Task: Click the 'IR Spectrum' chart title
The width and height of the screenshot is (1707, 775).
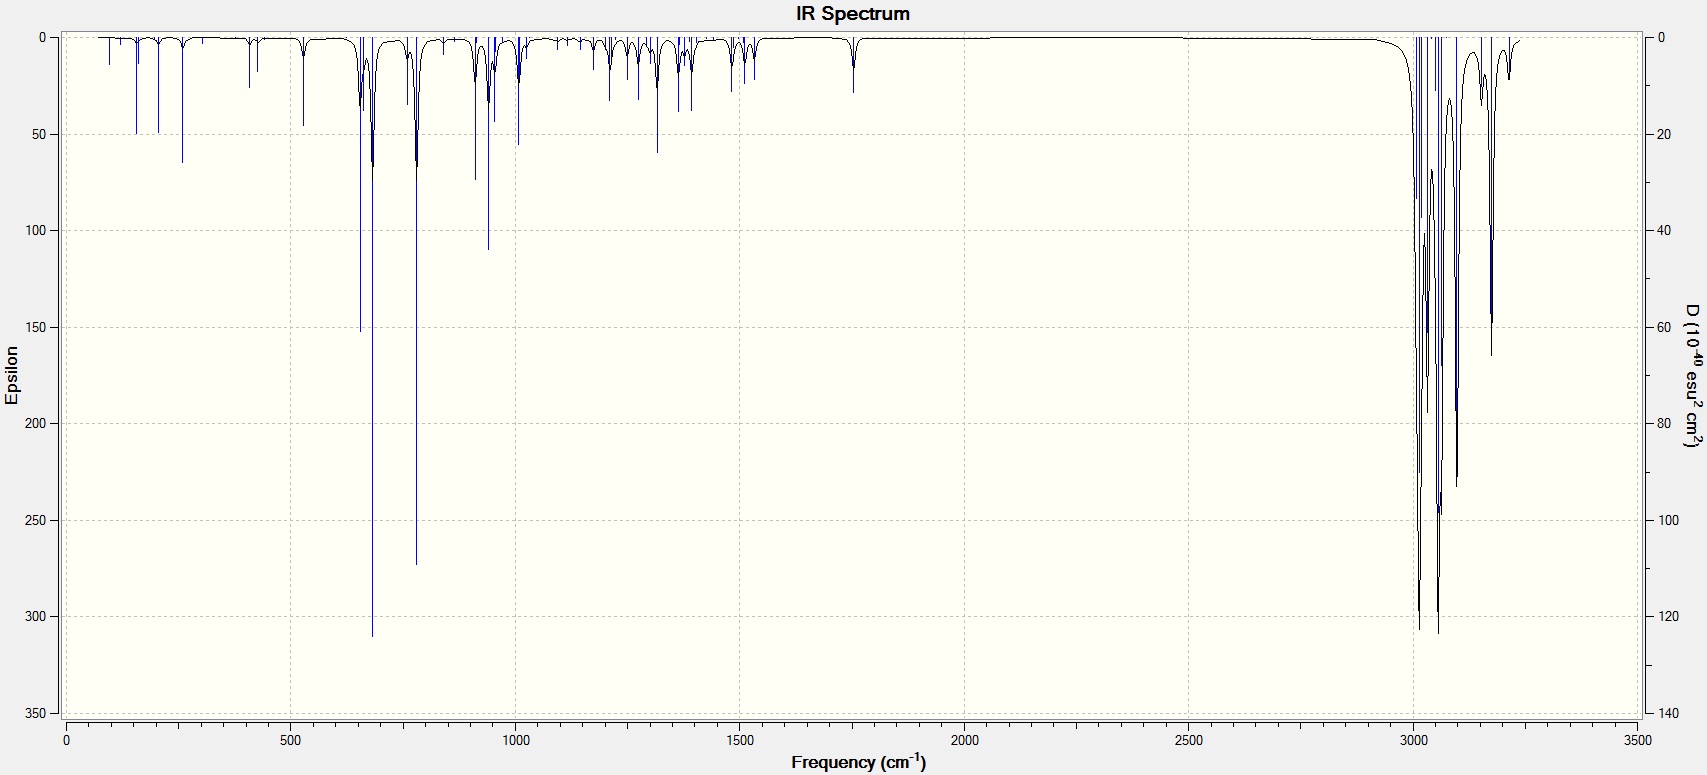Action: [x=853, y=14]
